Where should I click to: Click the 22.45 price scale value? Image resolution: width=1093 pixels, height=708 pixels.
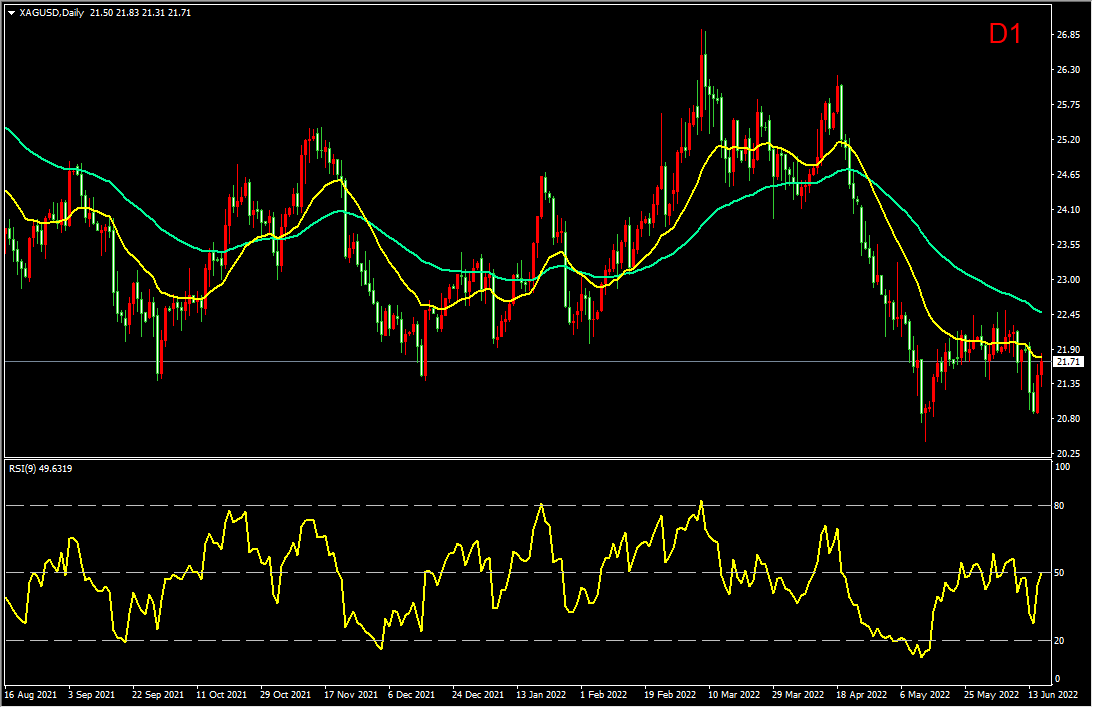tap(1069, 314)
